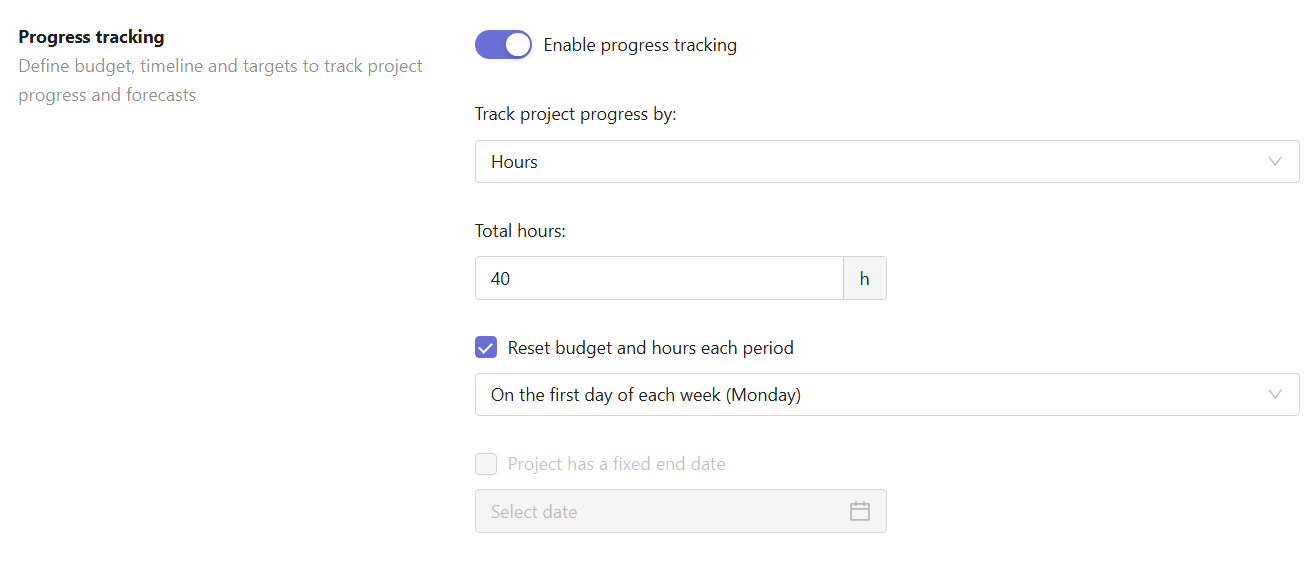Screen dimensions: 1313x570
Task: Click the Select date field
Action: [x=681, y=511]
